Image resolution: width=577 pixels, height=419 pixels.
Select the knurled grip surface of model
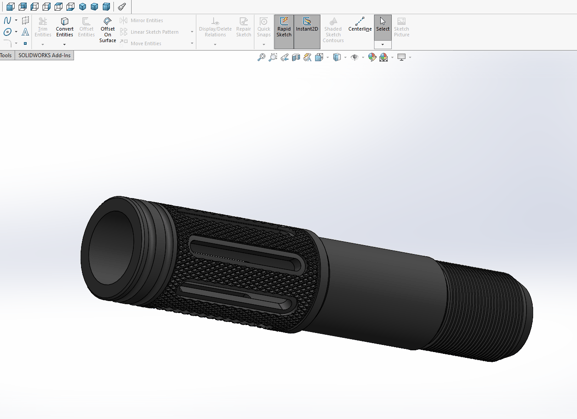[243, 274]
